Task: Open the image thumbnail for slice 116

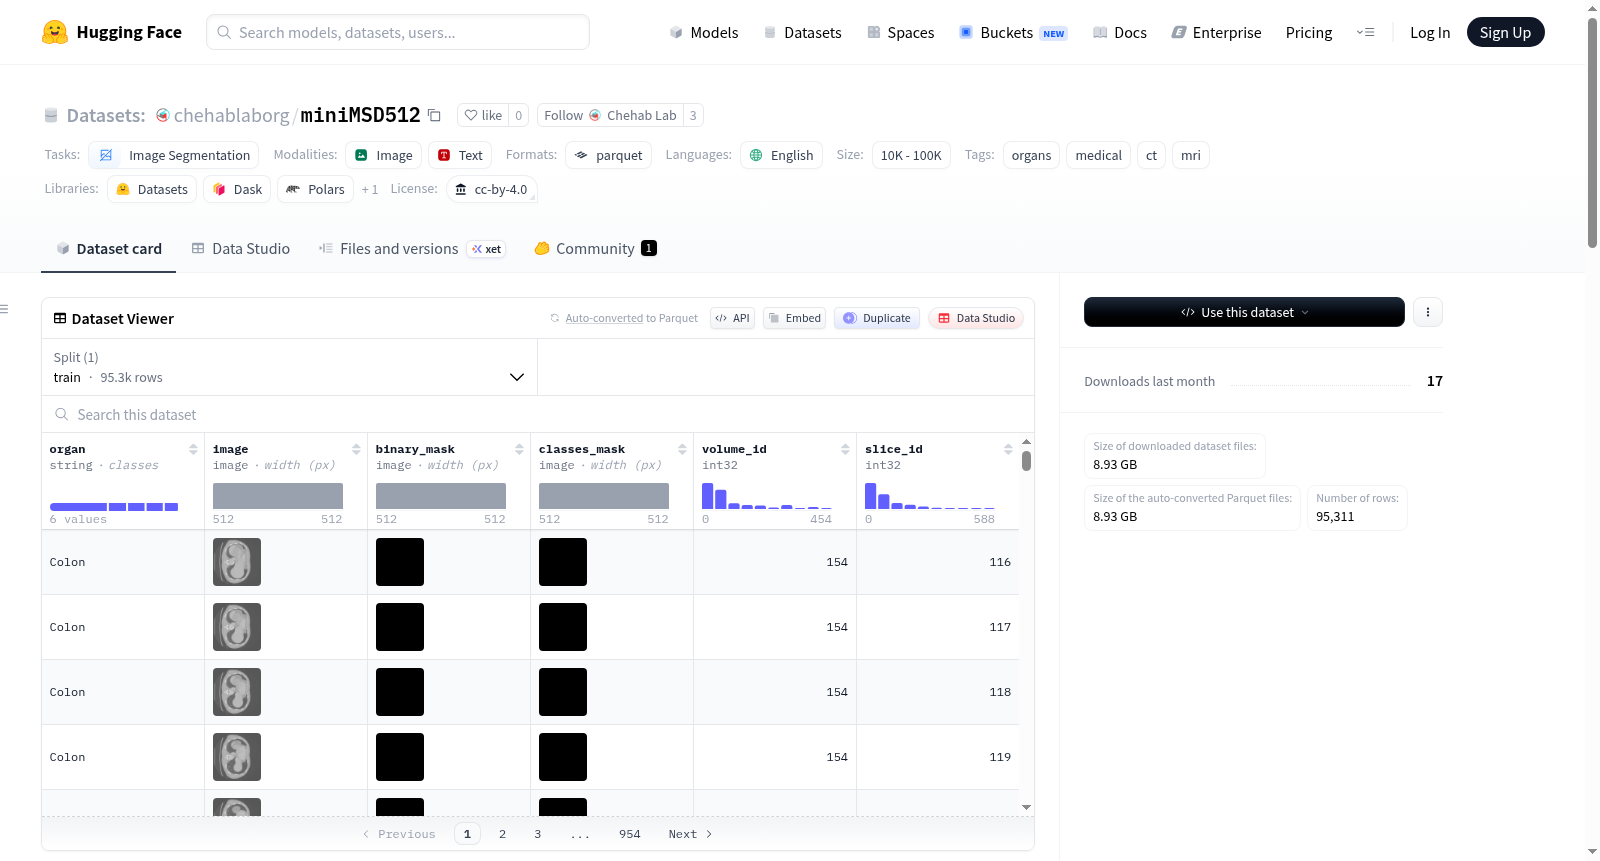Action: pyautogui.click(x=237, y=562)
